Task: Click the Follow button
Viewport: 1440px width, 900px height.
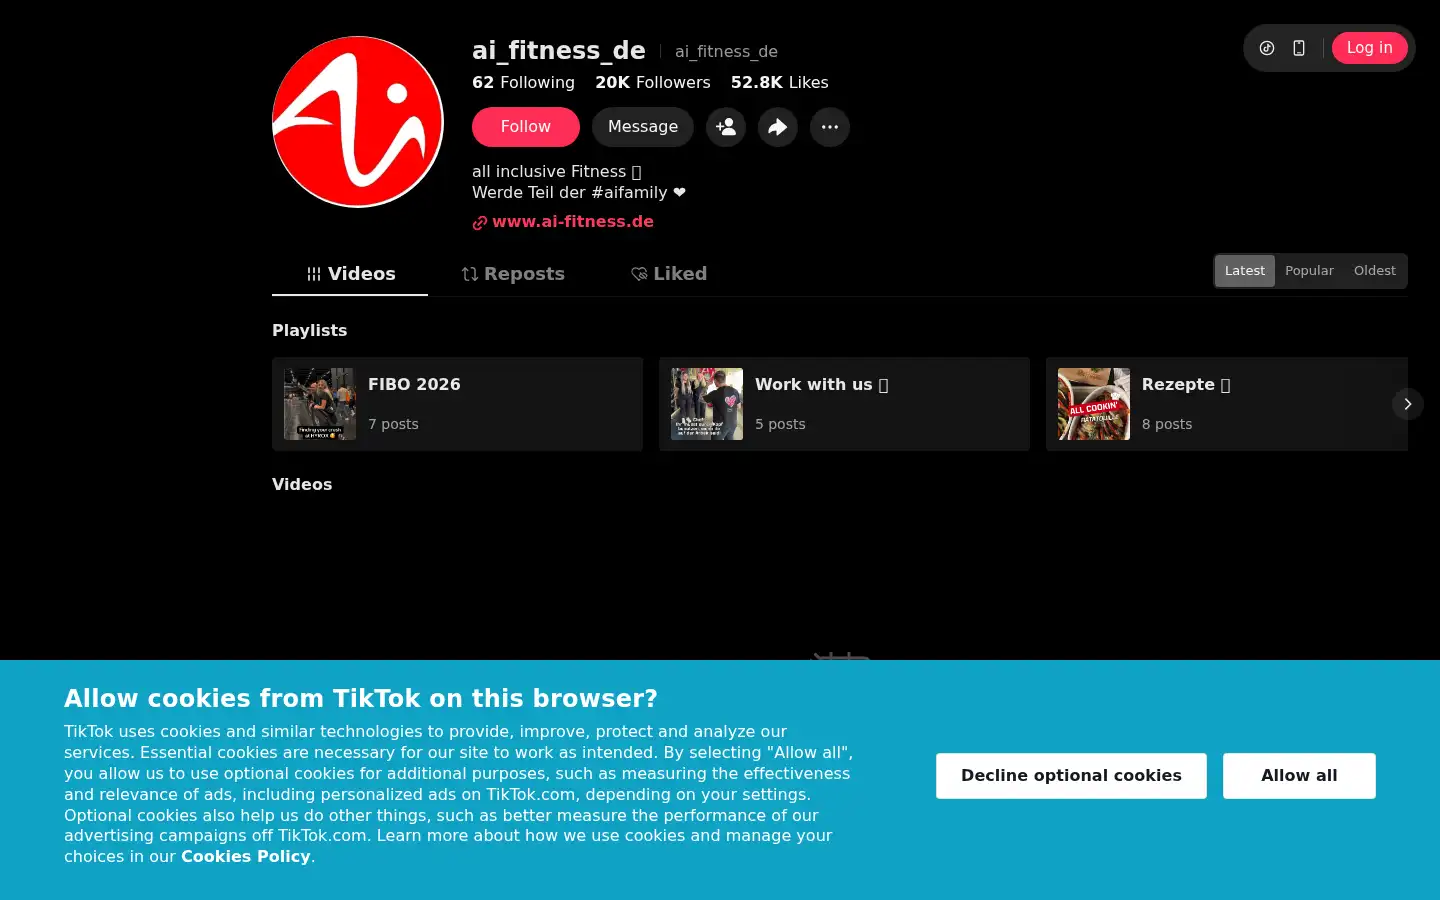Action: point(526,127)
